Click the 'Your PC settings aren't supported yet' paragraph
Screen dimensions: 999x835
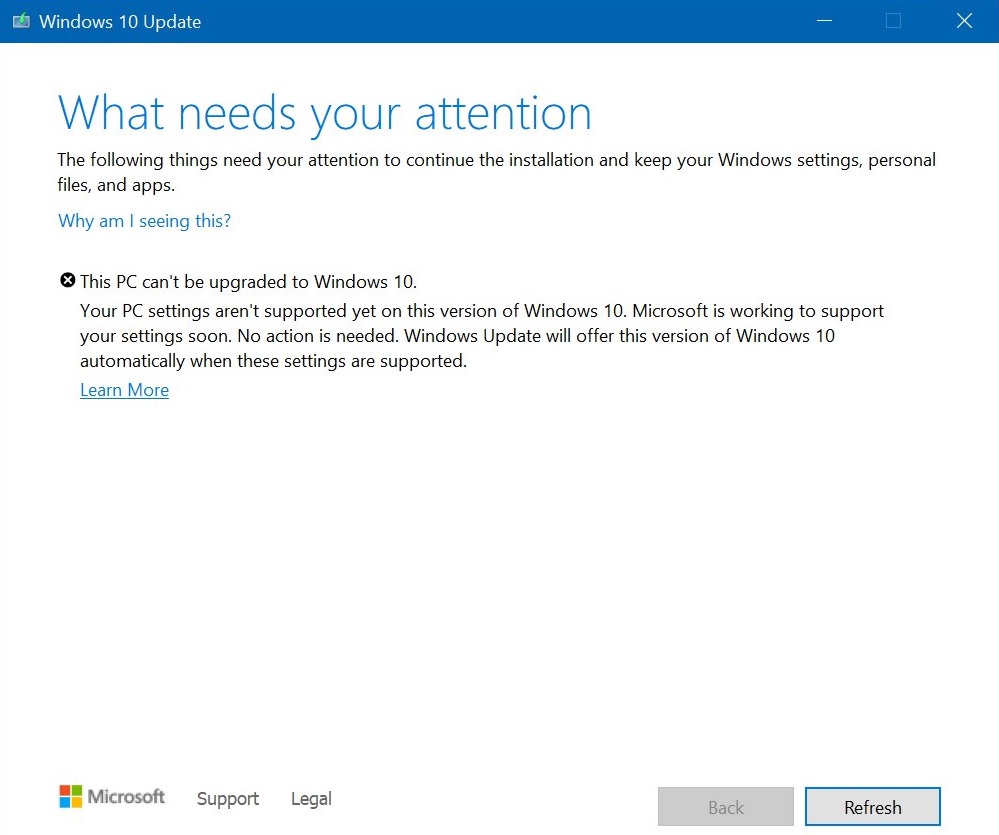(x=482, y=336)
